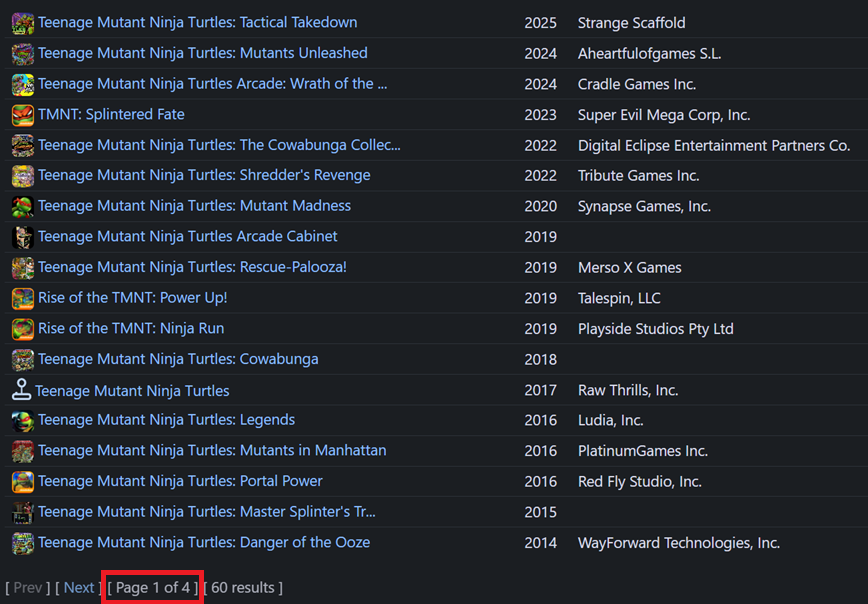Select the Super Evil Mega Corp, Inc. text
This screenshot has width=868, height=604.
pos(664,115)
